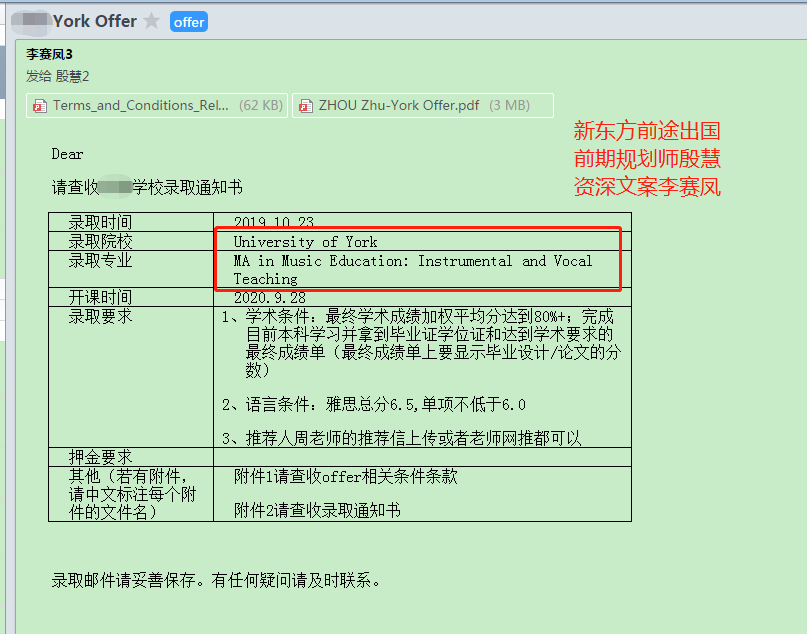Image resolution: width=807 pixels, height=634 pixels.
Task: Click the 其他（若有附件 row label
Action: tap(132, 494)
